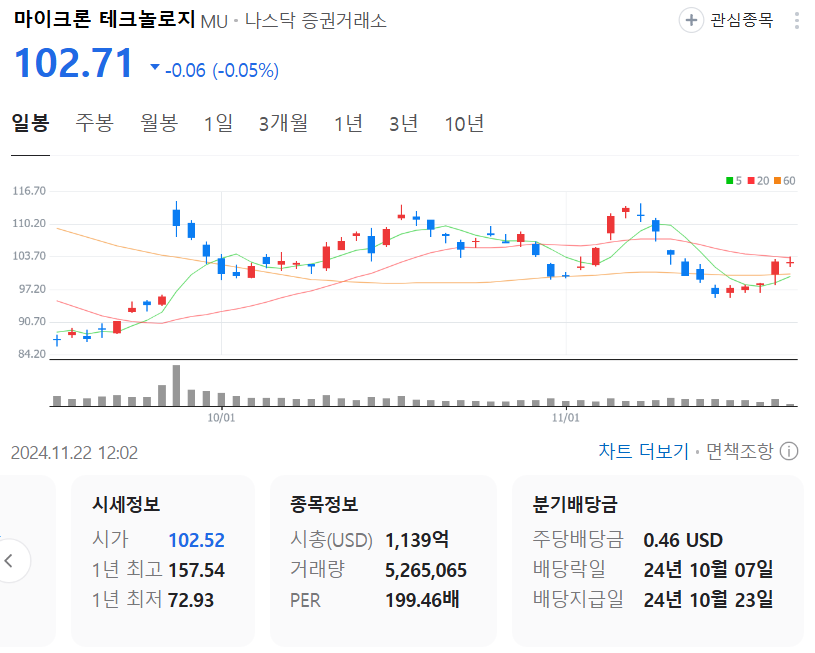
Task: Click the 배당락일 date 24년 10월 07일
Action: click(x=708, y=570)
